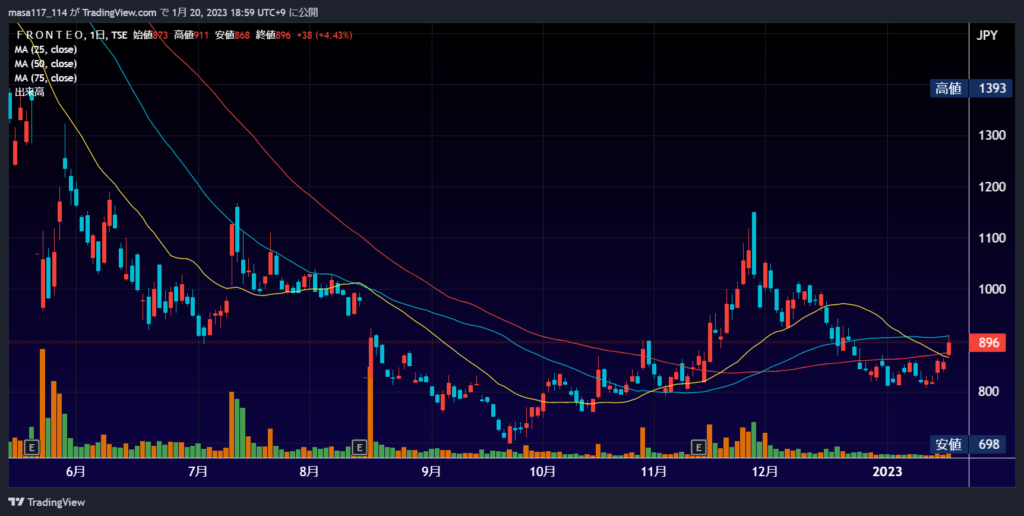Image resolution: width=1024 pixels, height=516 pixels.
Task: Click the +38 (+4.43%) change value
Action: [325, 35]
